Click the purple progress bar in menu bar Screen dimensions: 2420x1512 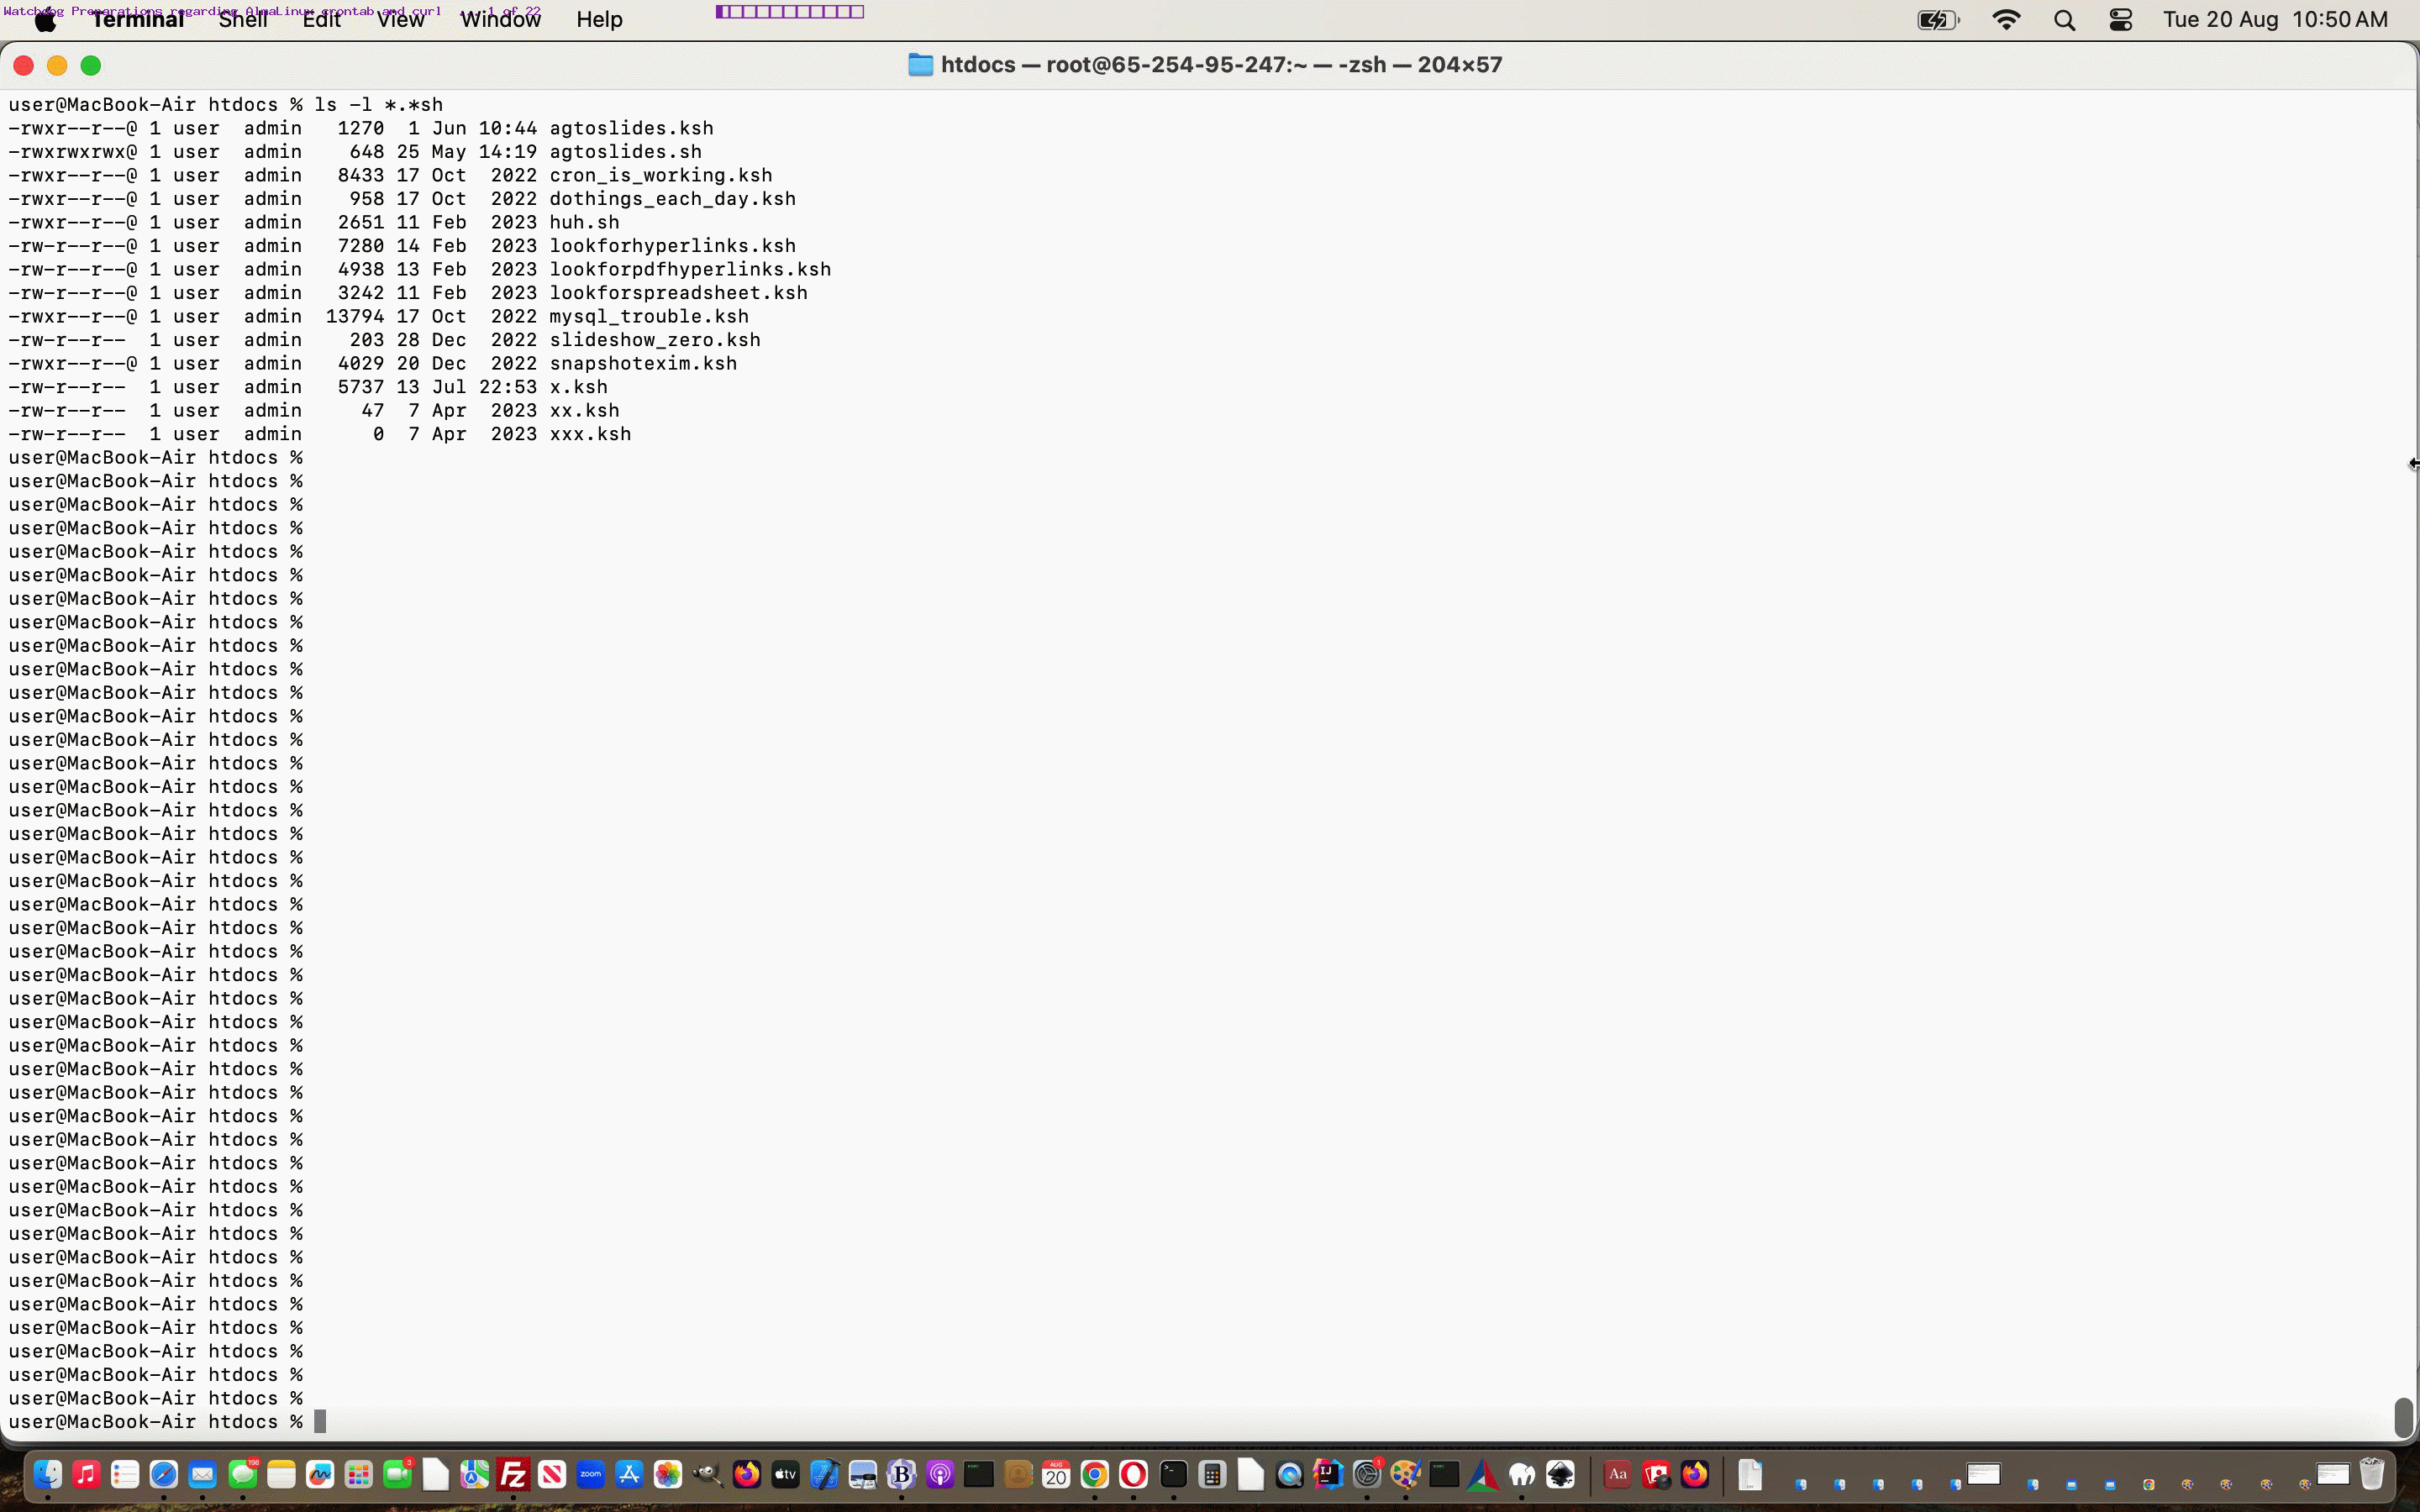pos(790,12)
